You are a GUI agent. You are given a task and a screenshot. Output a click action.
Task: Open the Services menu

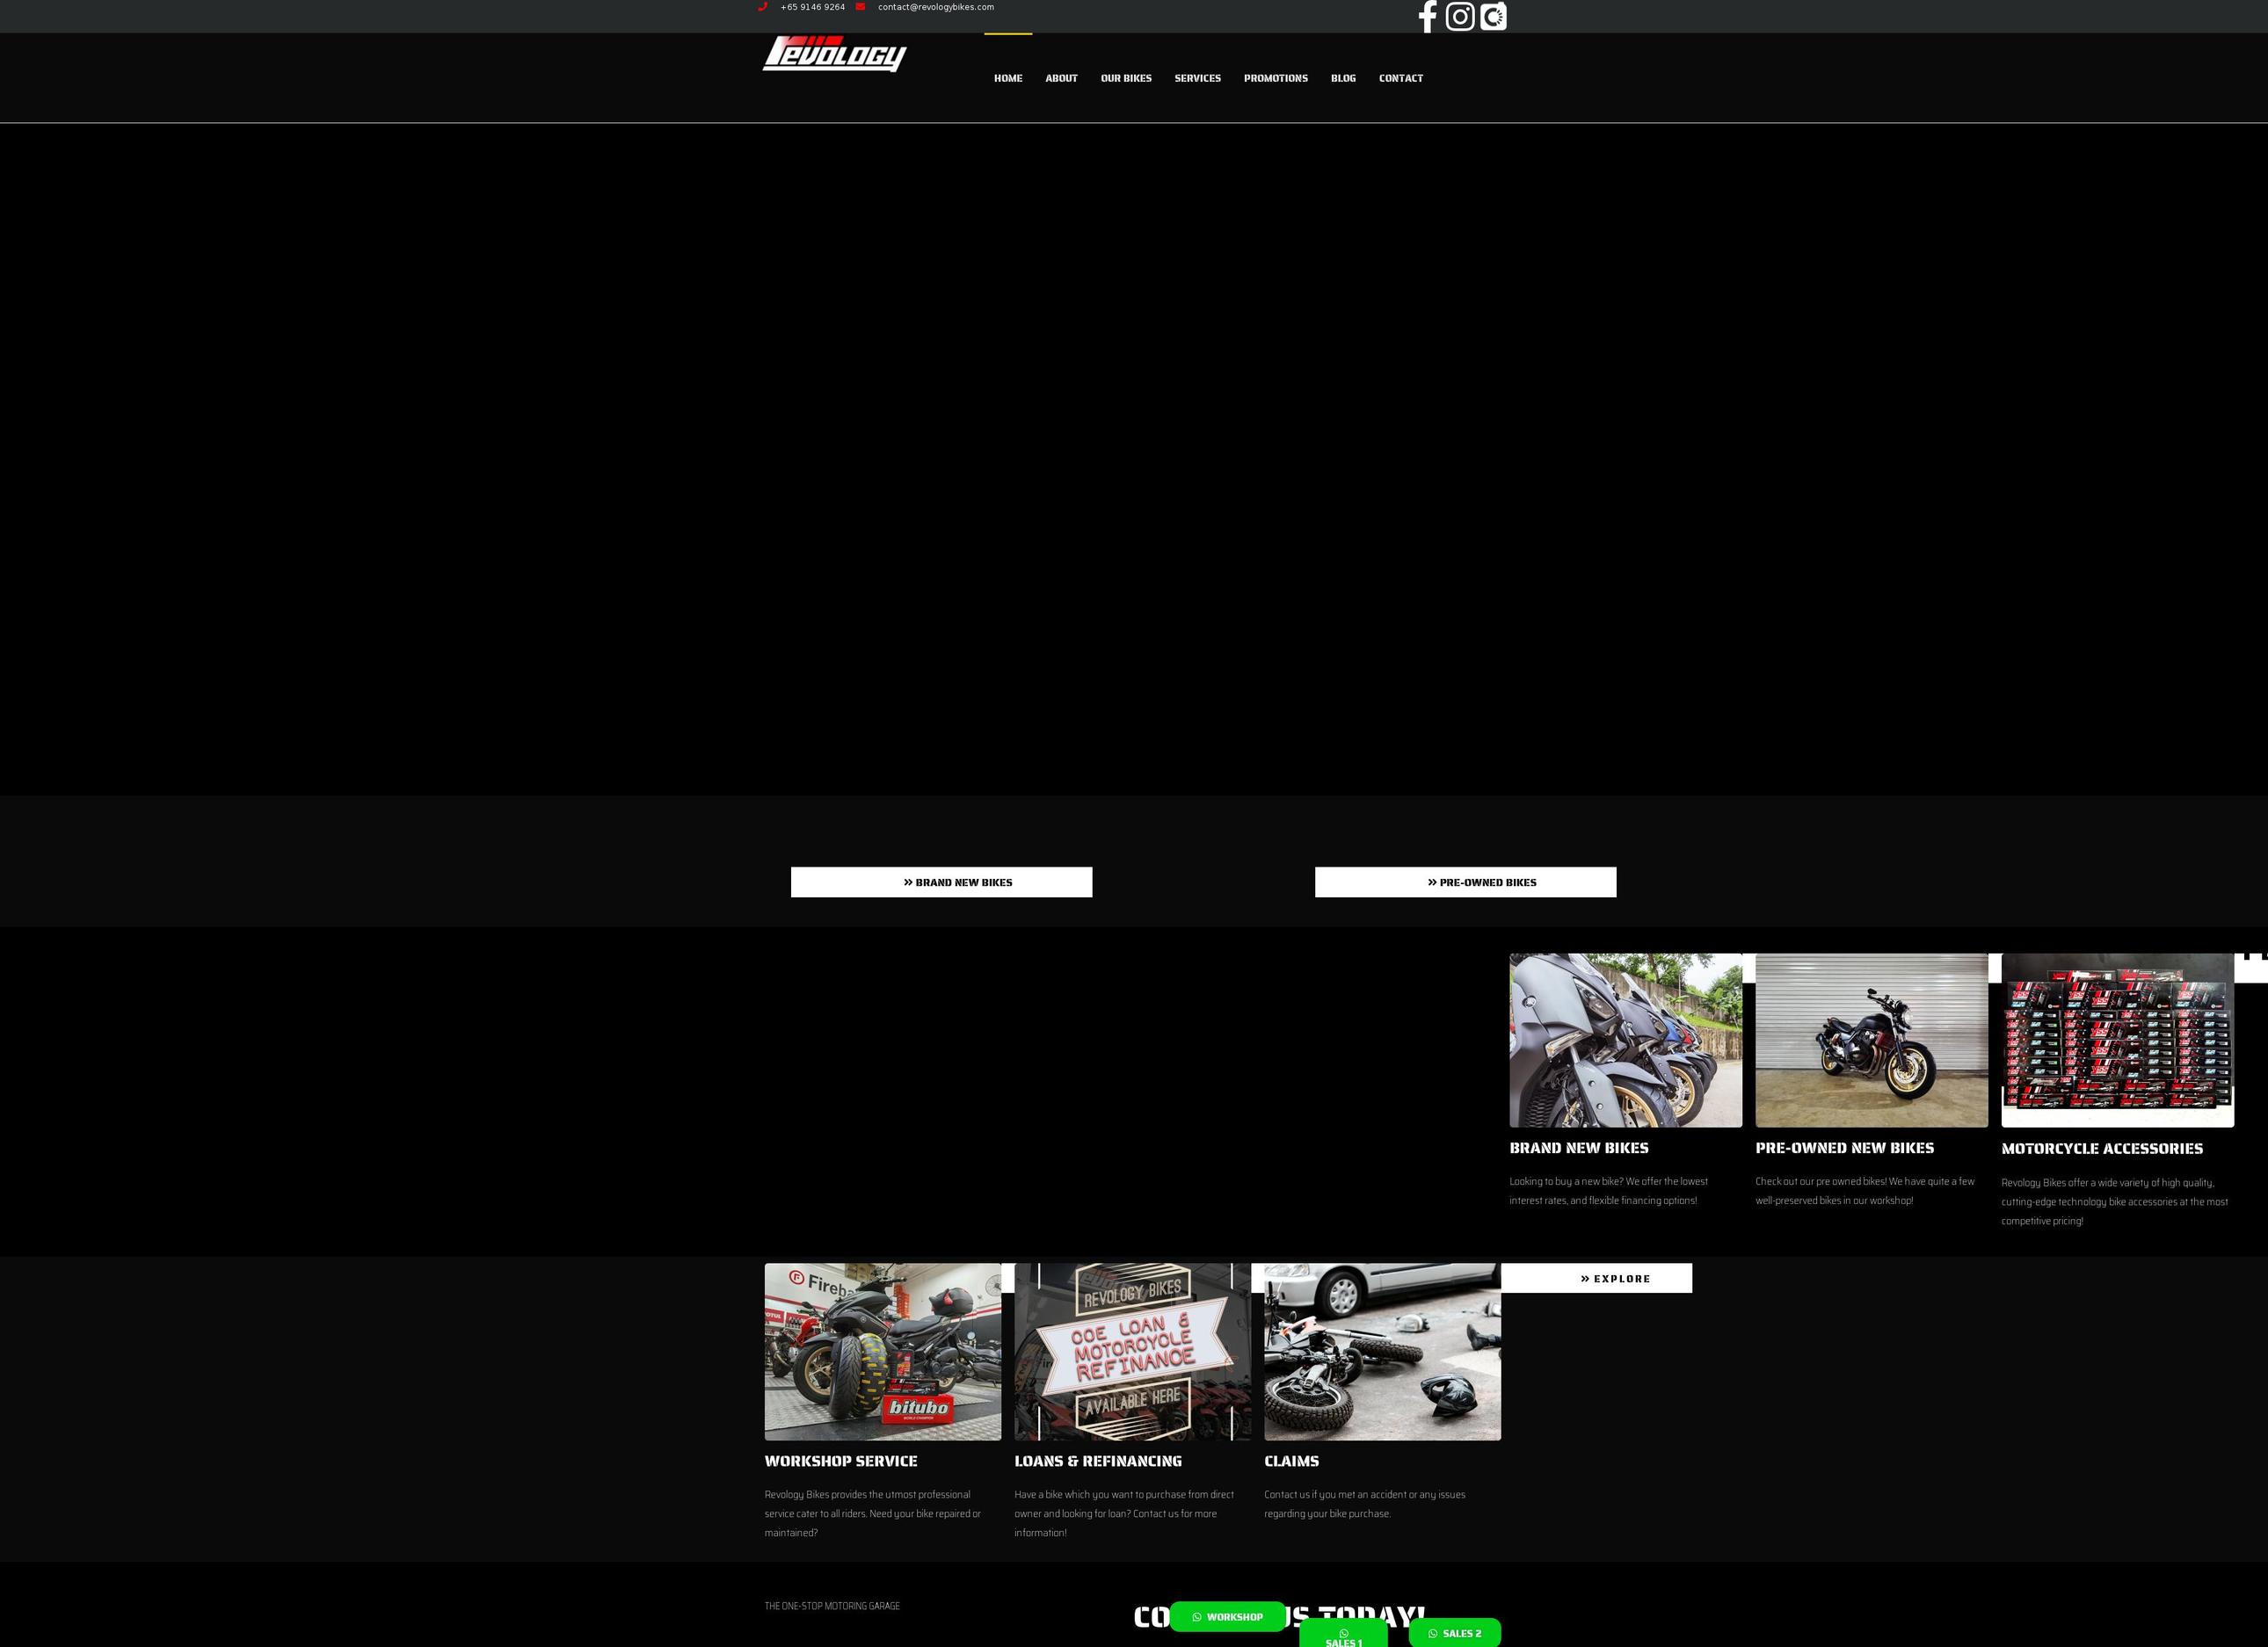tap(1197, 78)
